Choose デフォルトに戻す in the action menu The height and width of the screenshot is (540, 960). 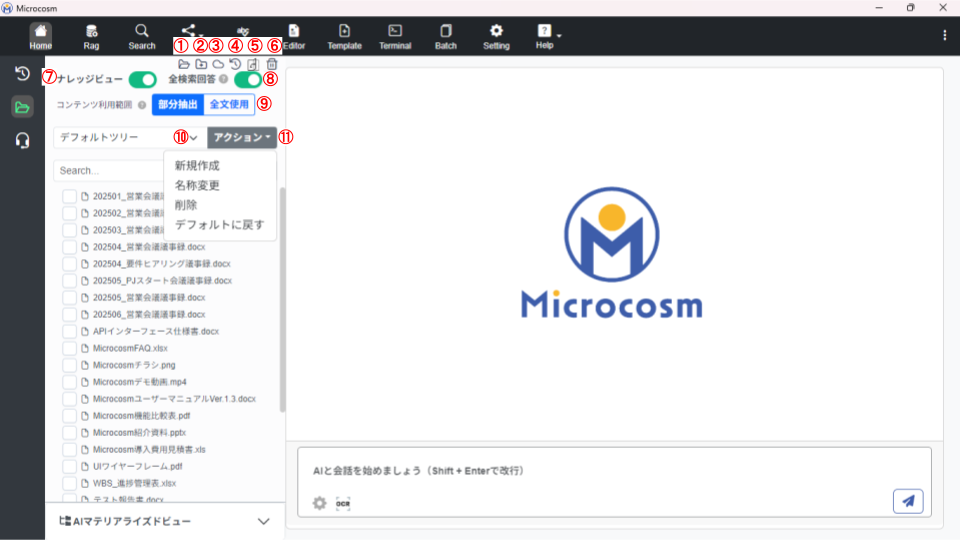[x=219, y=225]
